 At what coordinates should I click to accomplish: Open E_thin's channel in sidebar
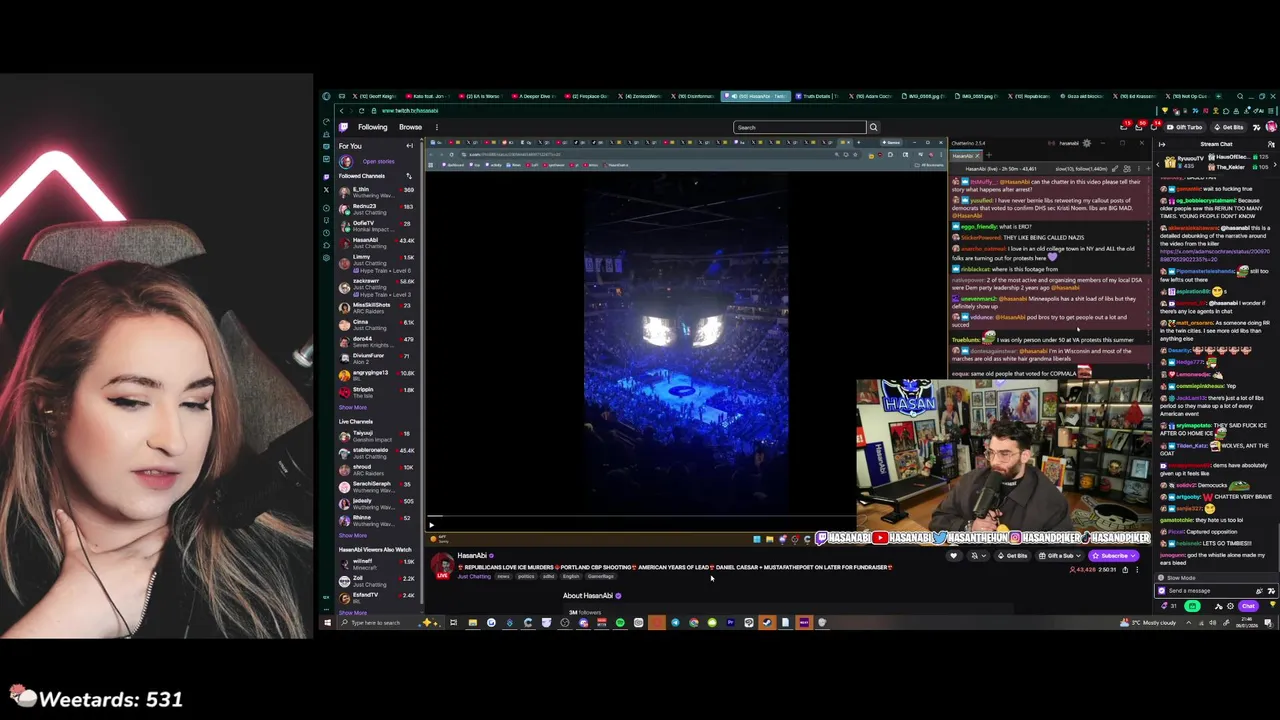point(377,191)
